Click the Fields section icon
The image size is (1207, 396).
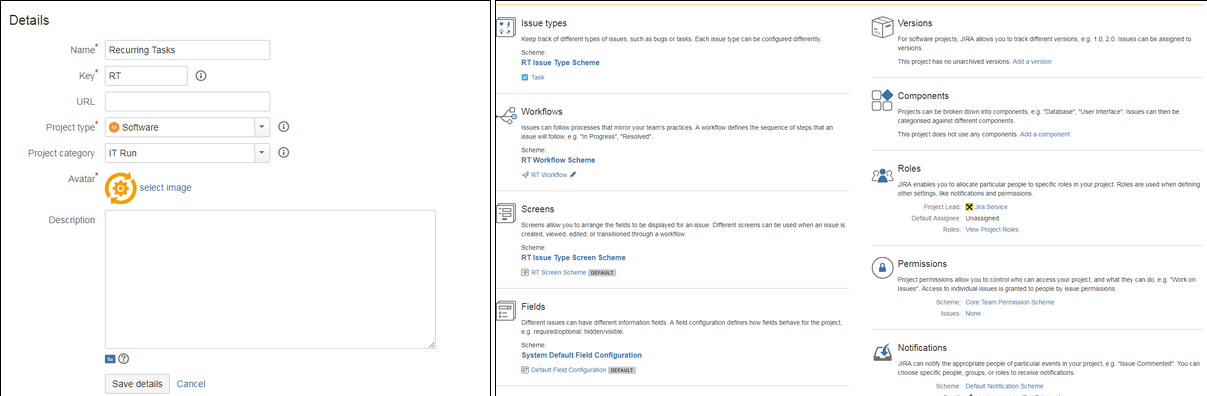click(505, 311)
